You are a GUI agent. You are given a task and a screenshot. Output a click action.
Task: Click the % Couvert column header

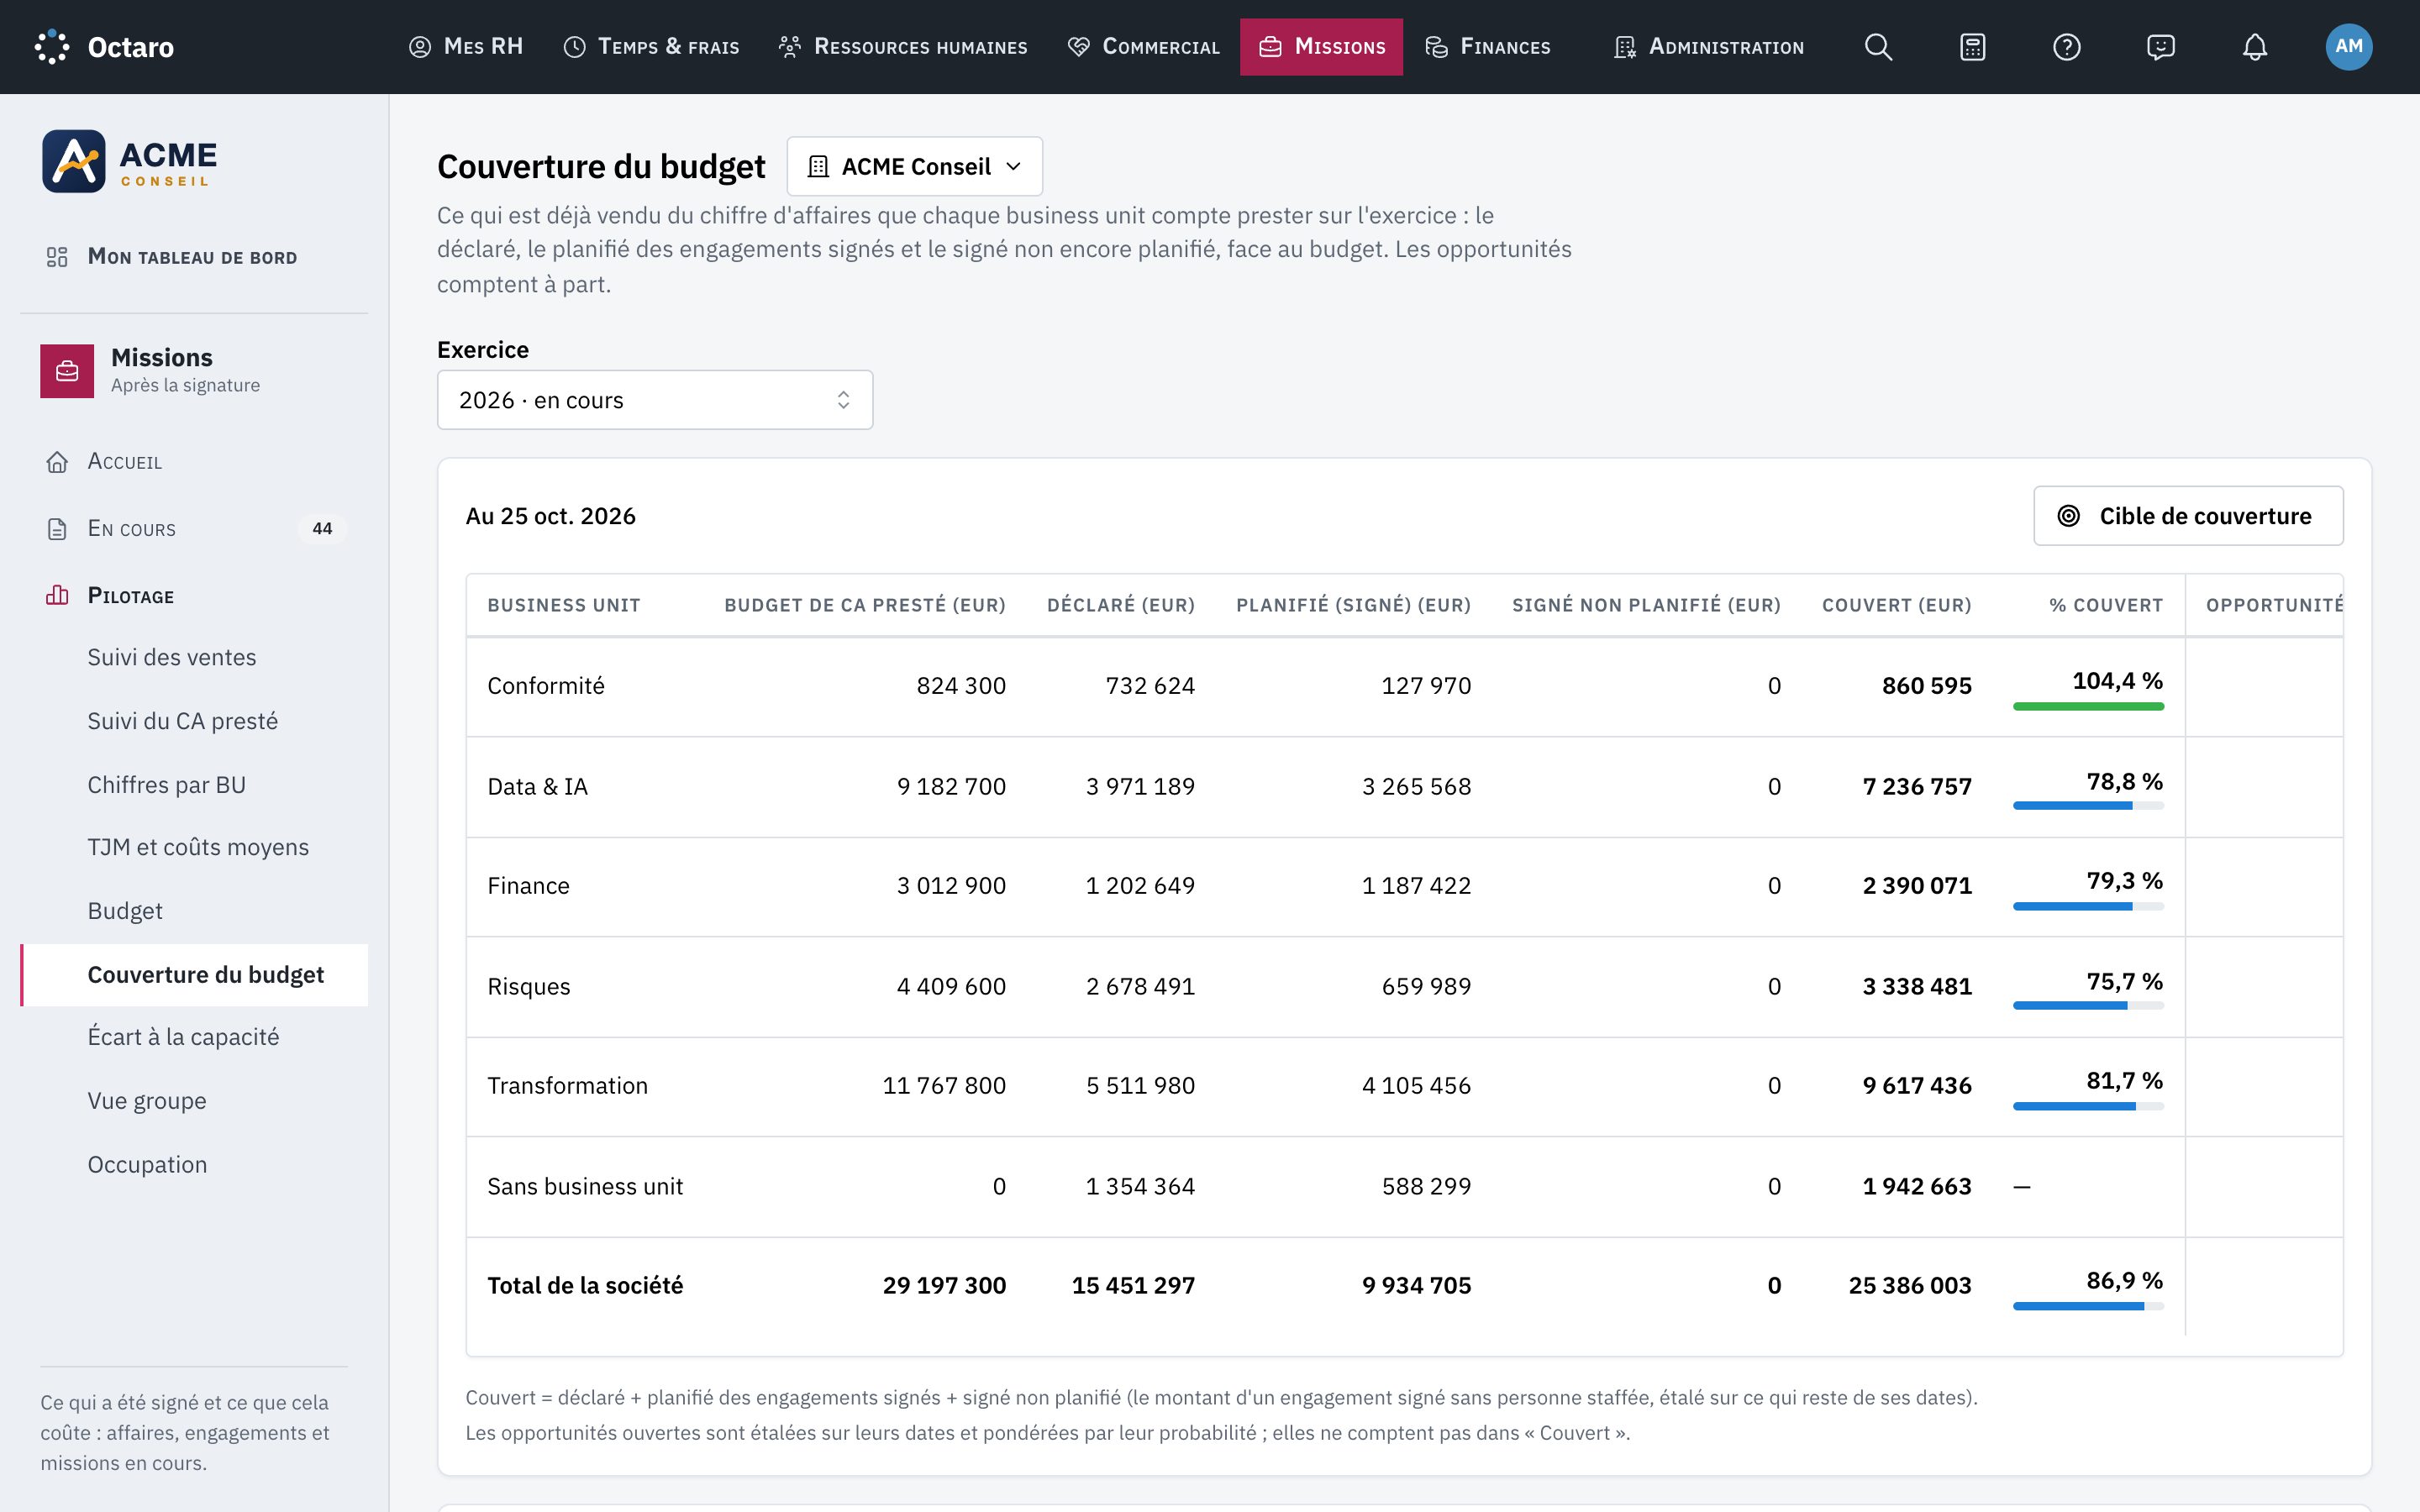(x=2106, y=605)
